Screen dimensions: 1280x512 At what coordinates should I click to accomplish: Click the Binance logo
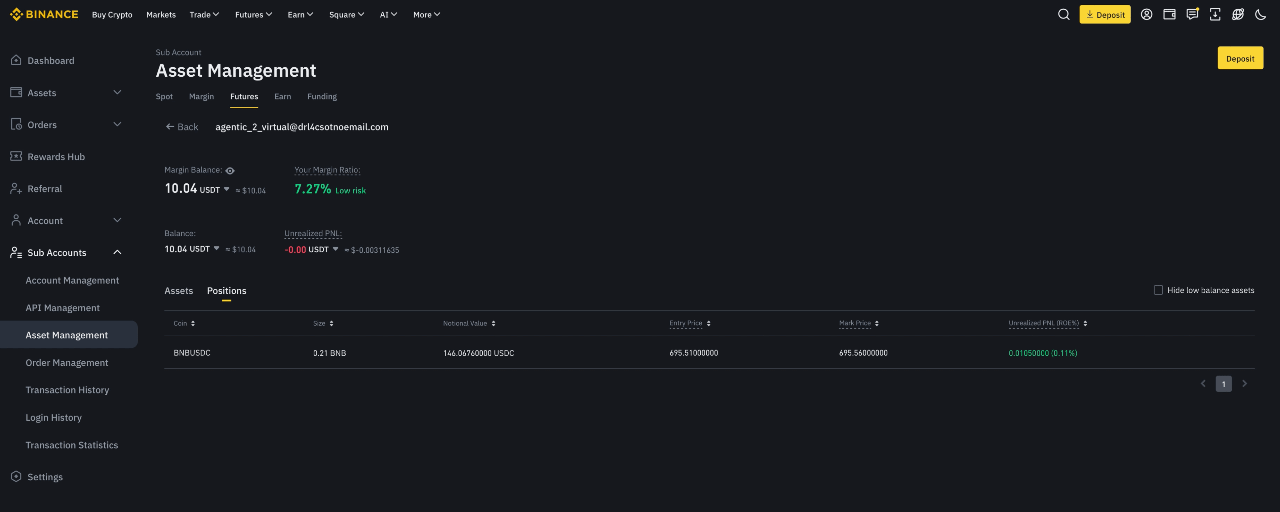point(44,14)
